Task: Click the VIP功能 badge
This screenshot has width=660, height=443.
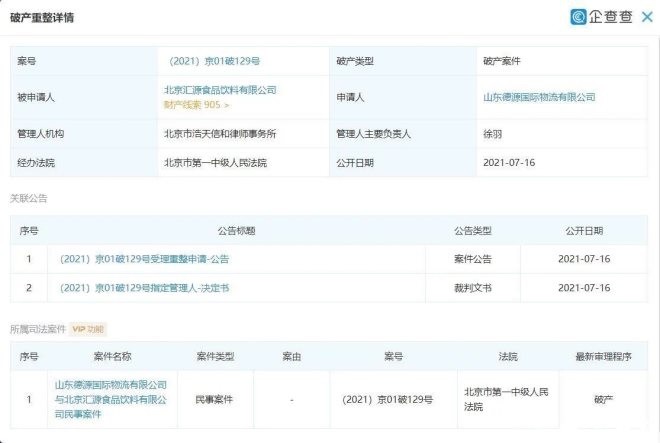Action: (88, 328)
